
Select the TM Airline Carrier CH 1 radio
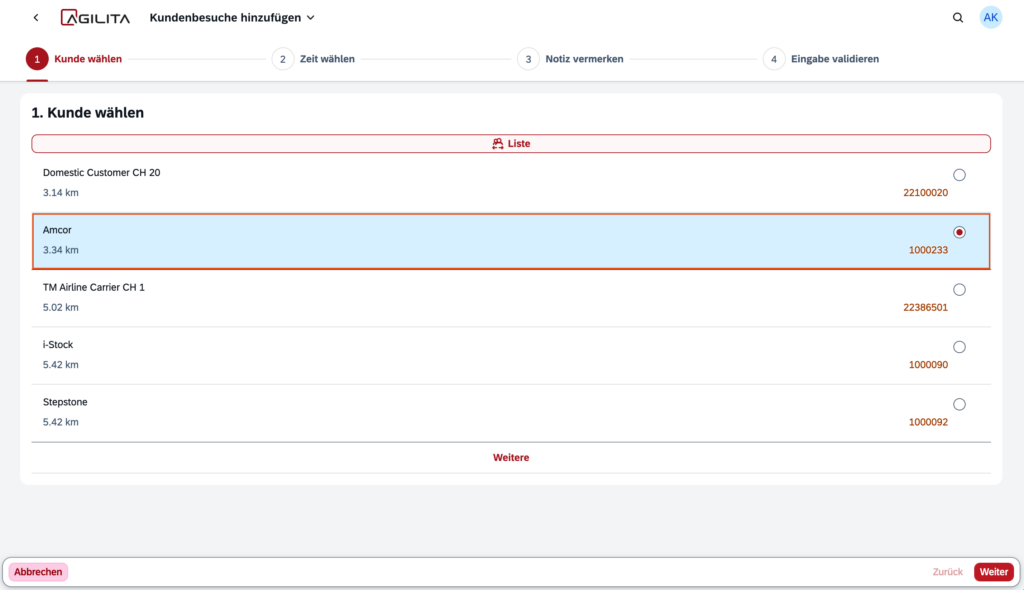point(959,290)
